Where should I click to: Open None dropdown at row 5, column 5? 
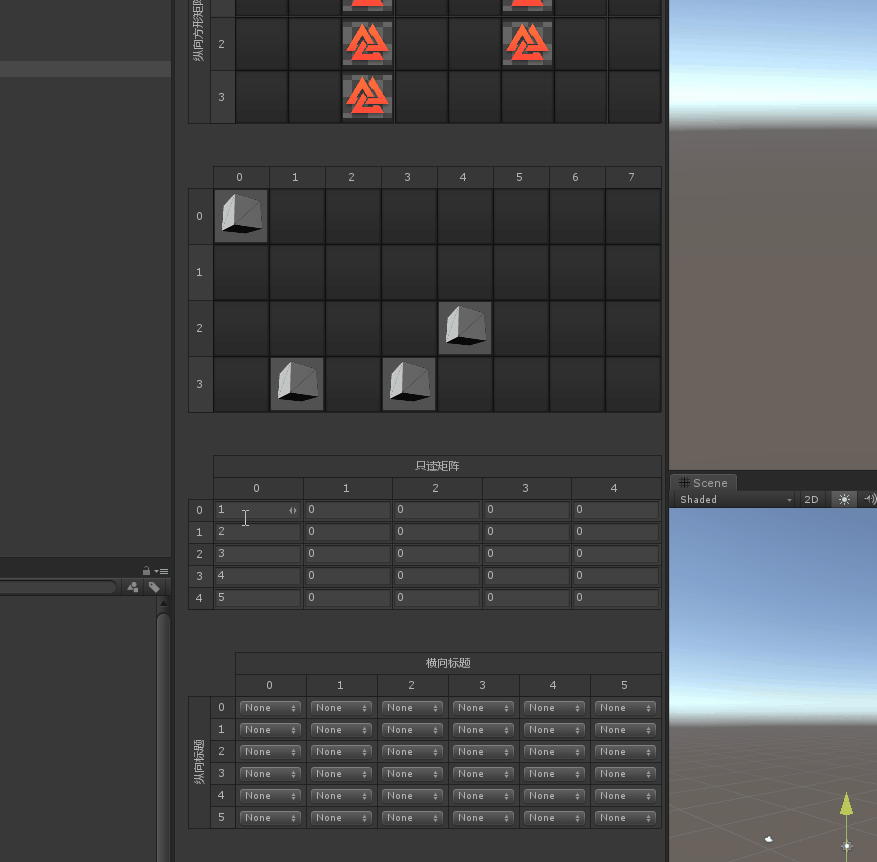click(625, 818)
